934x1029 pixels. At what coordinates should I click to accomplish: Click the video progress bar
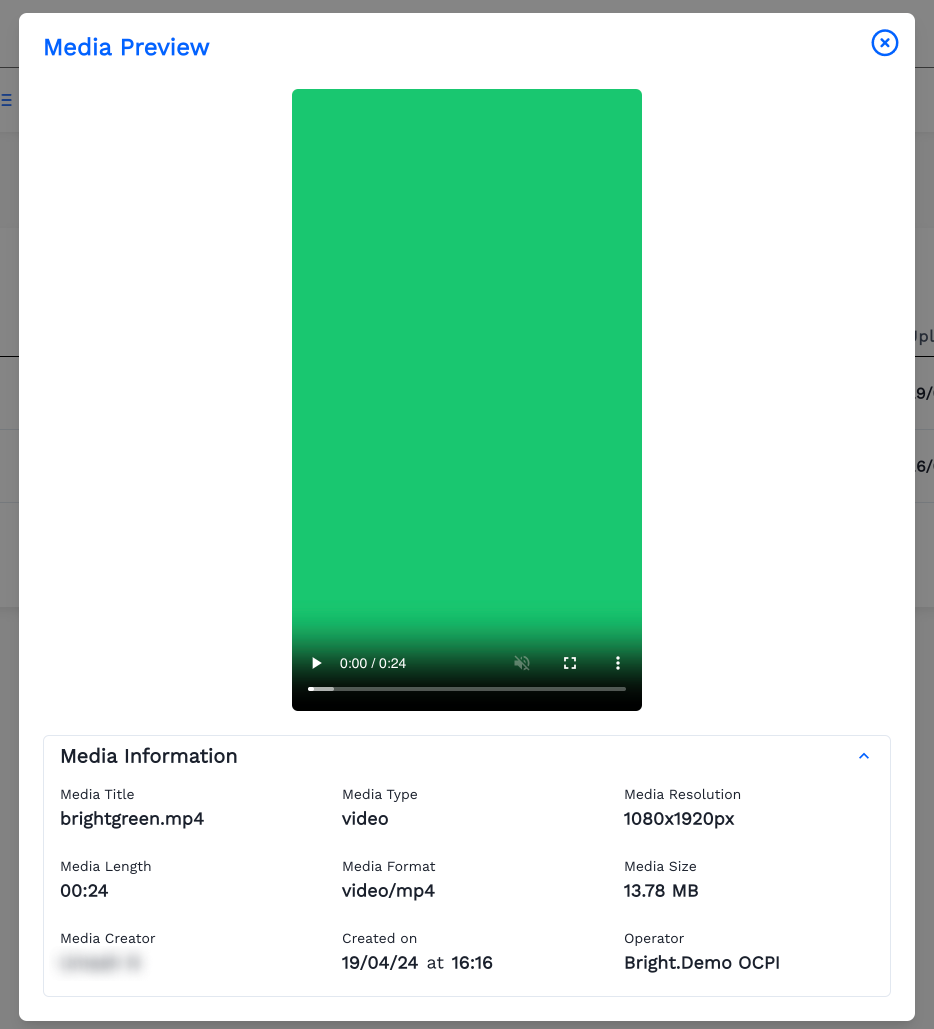click(466, 689)
